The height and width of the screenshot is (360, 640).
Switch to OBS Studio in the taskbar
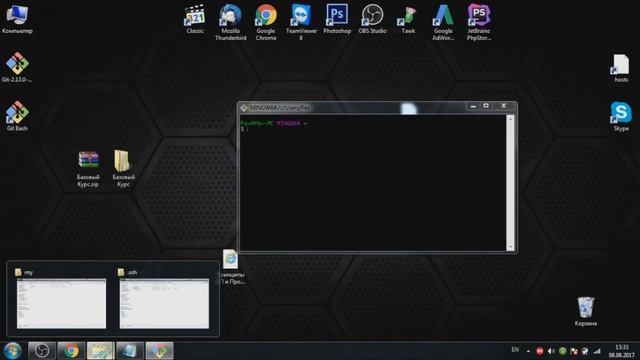[42, 351]
